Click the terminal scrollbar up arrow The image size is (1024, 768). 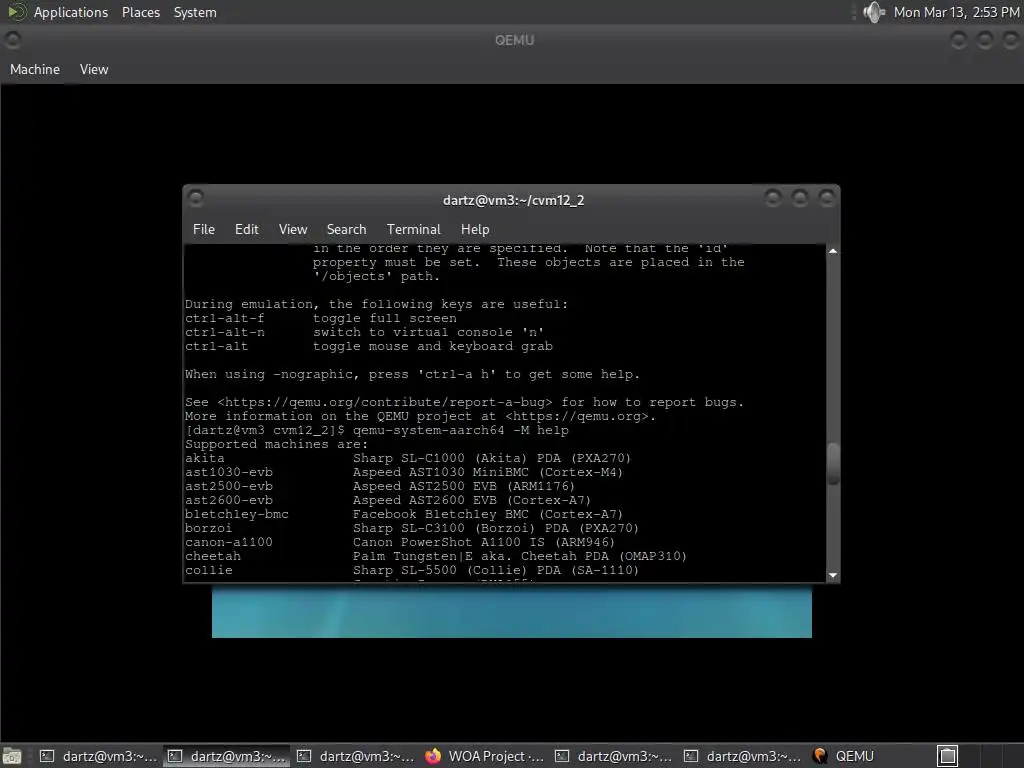click(833, 251)
